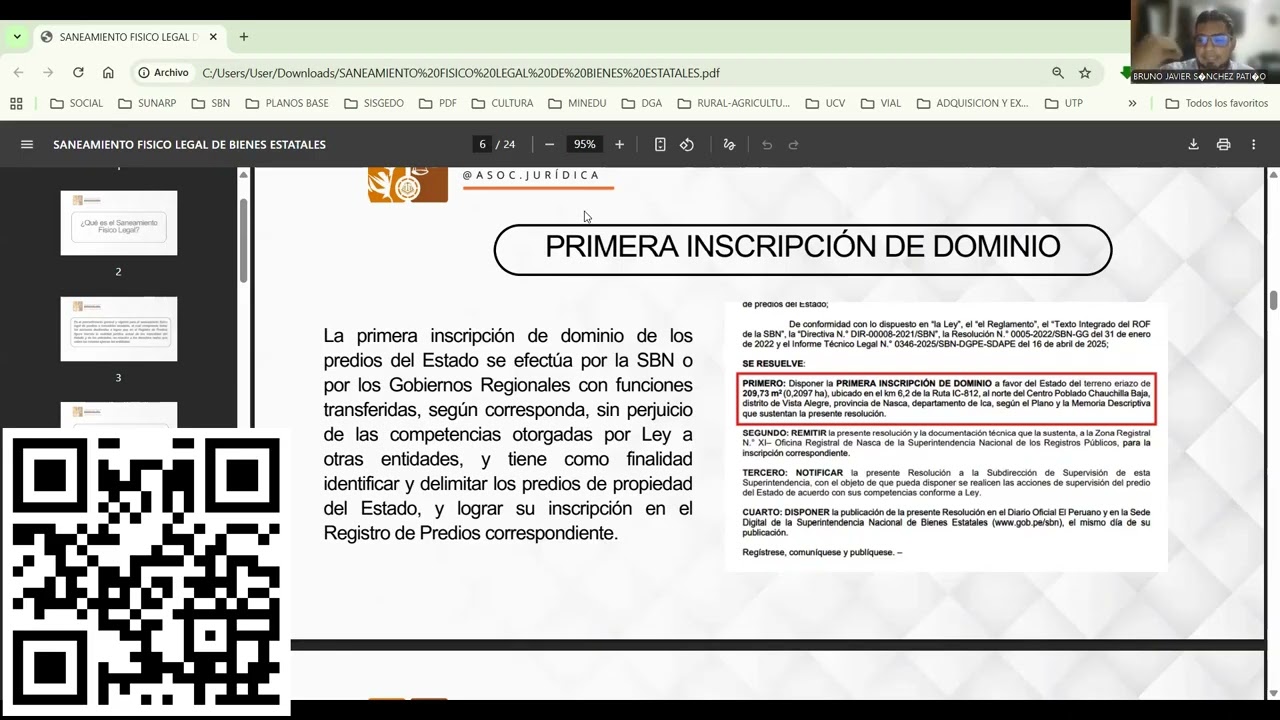Open the ADQUISICION Y EX... bookmarks folder
Screen dimensions: 1280x720
pyautogui.click(x=973, y=103)
